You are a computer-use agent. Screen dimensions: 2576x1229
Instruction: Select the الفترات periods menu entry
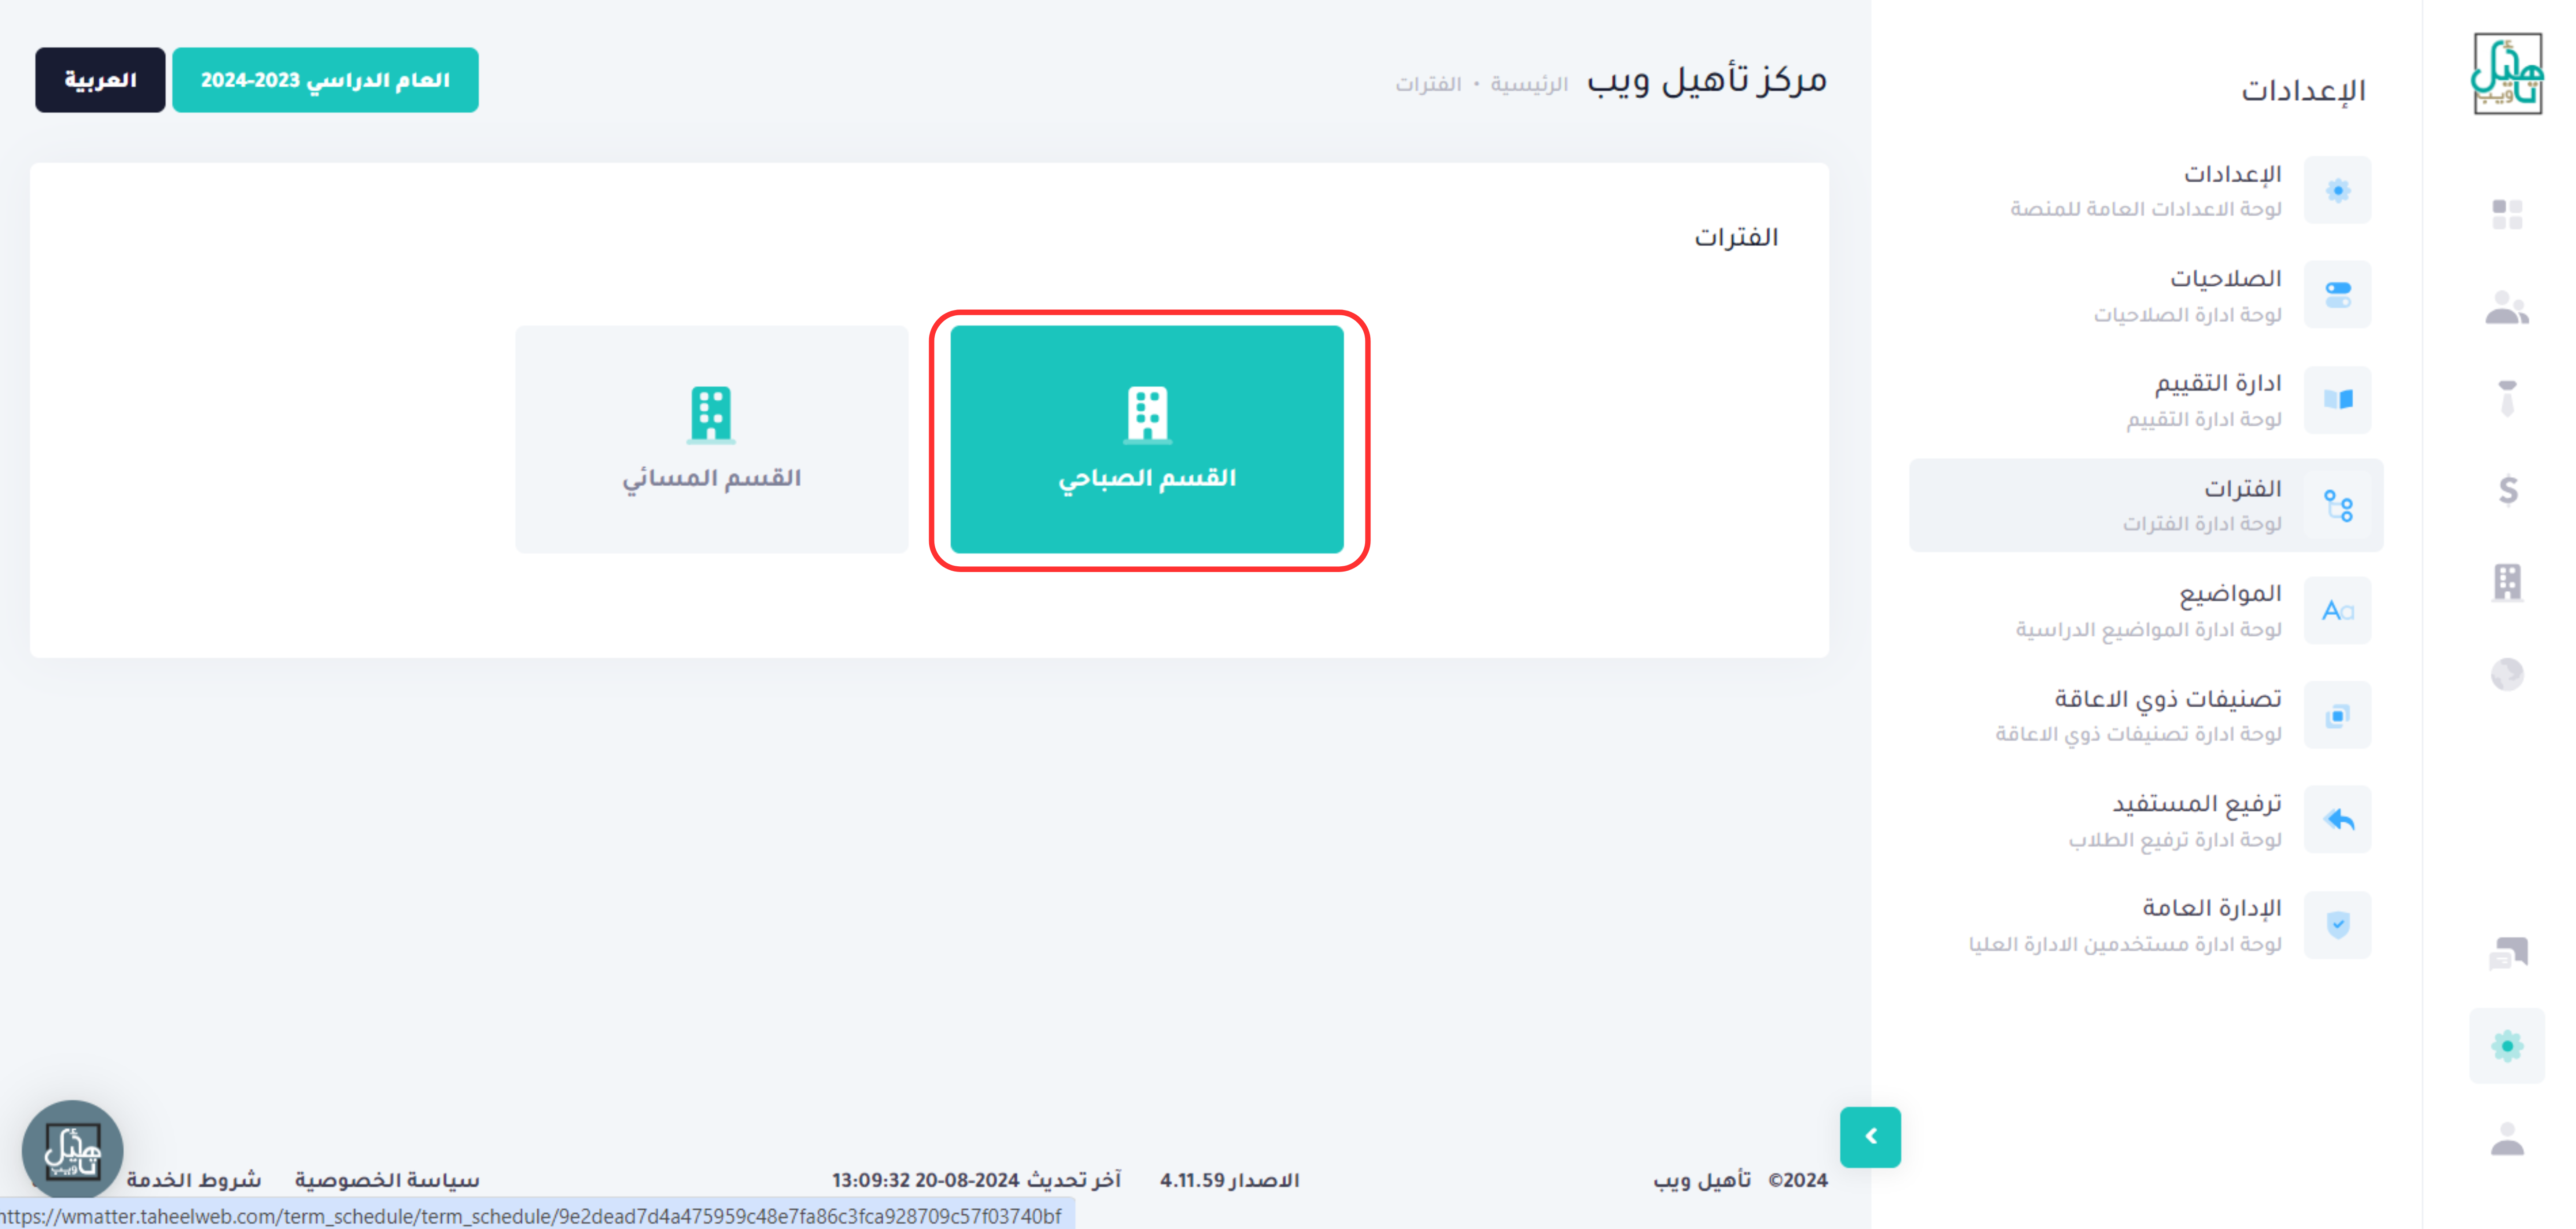[x=2145, y=505]
